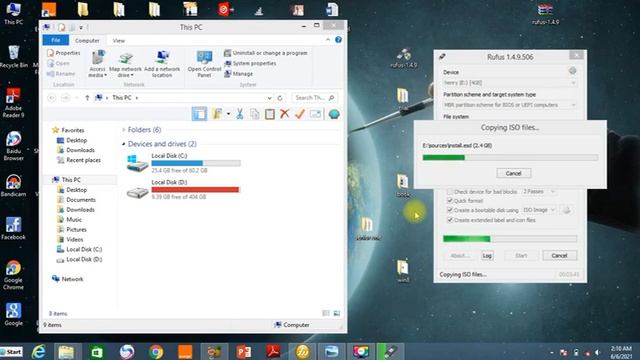
Task: Click the red X delete icon
Action: 284,114
